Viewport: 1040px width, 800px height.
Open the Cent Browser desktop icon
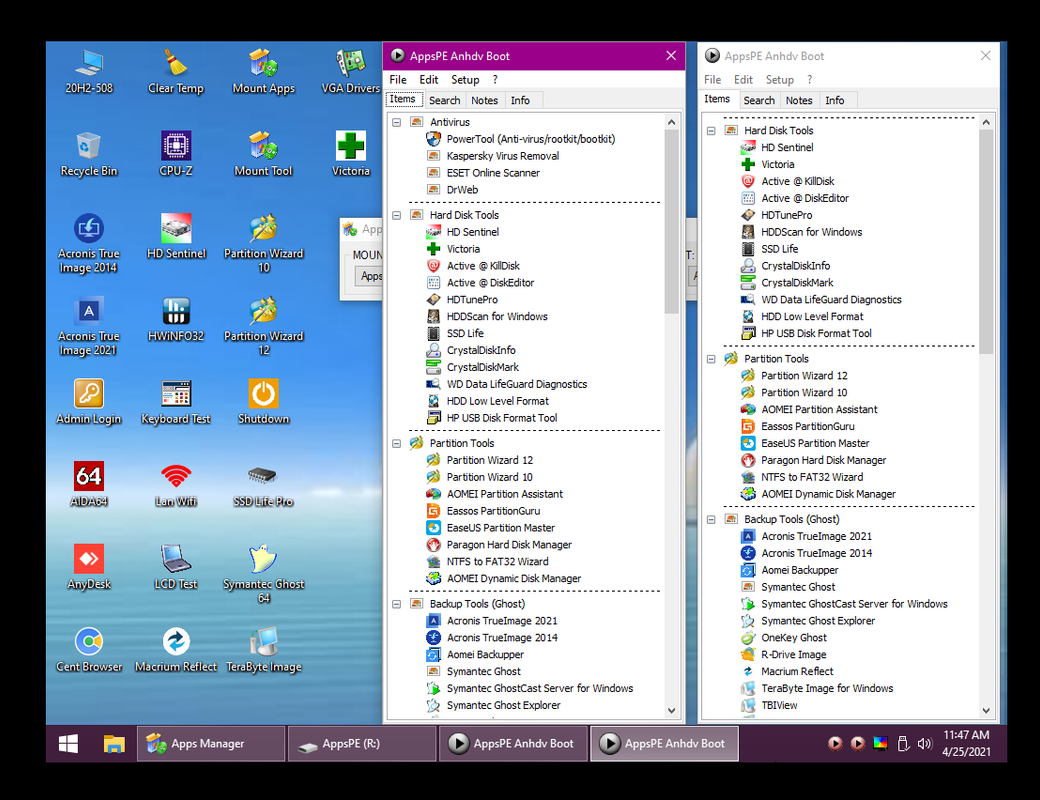coord(89,649)
